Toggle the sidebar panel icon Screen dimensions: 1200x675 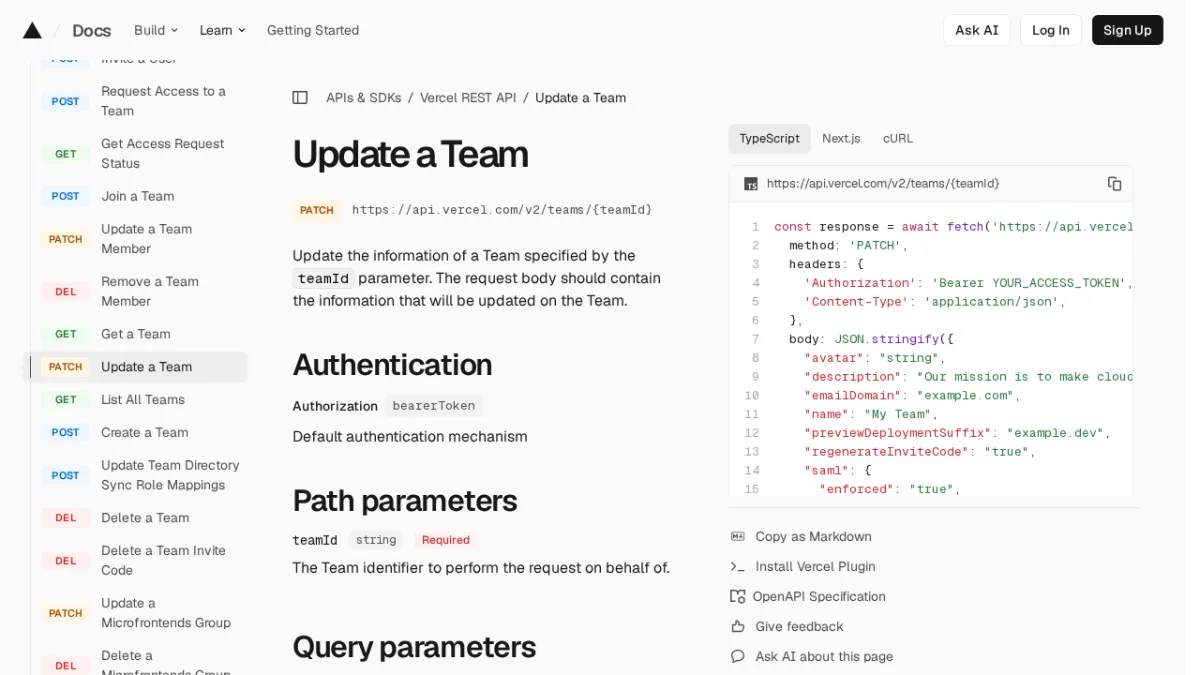coord(300,98)
